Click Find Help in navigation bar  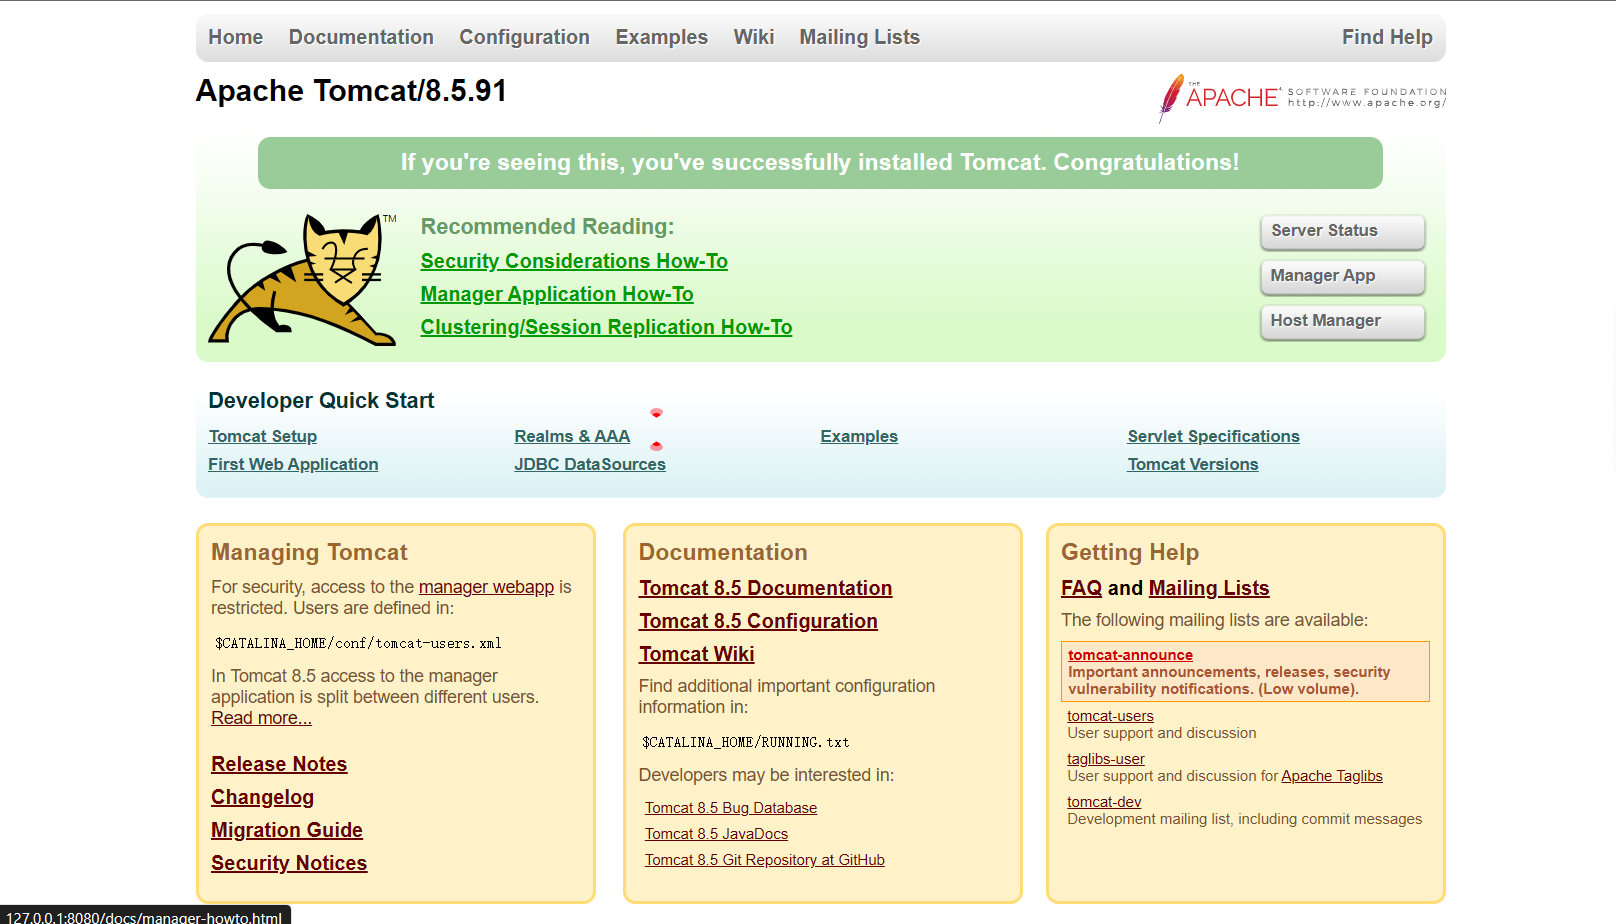click(x=1387, y=37)
